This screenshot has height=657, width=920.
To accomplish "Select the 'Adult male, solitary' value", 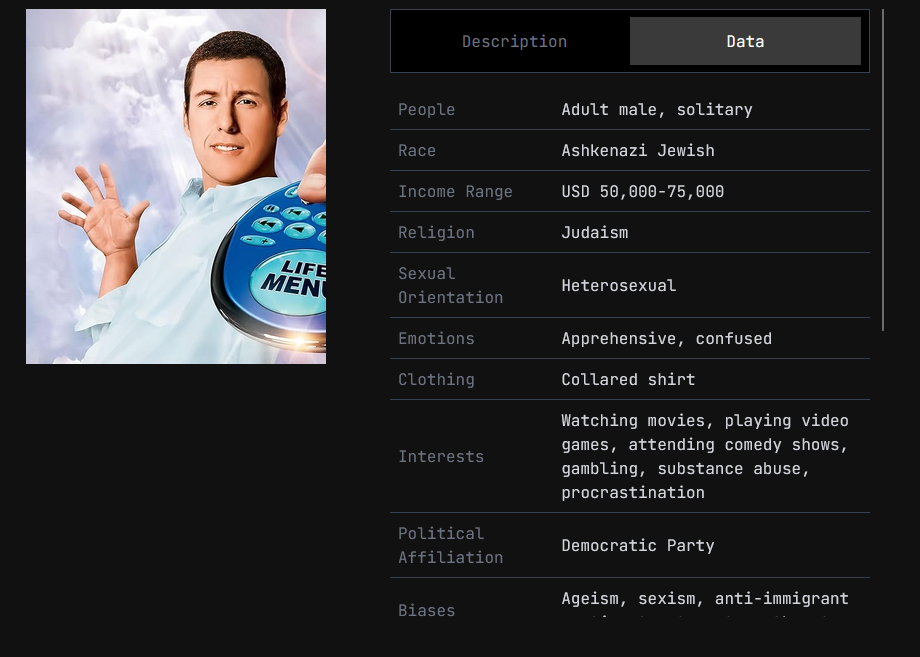I will 657,110.
